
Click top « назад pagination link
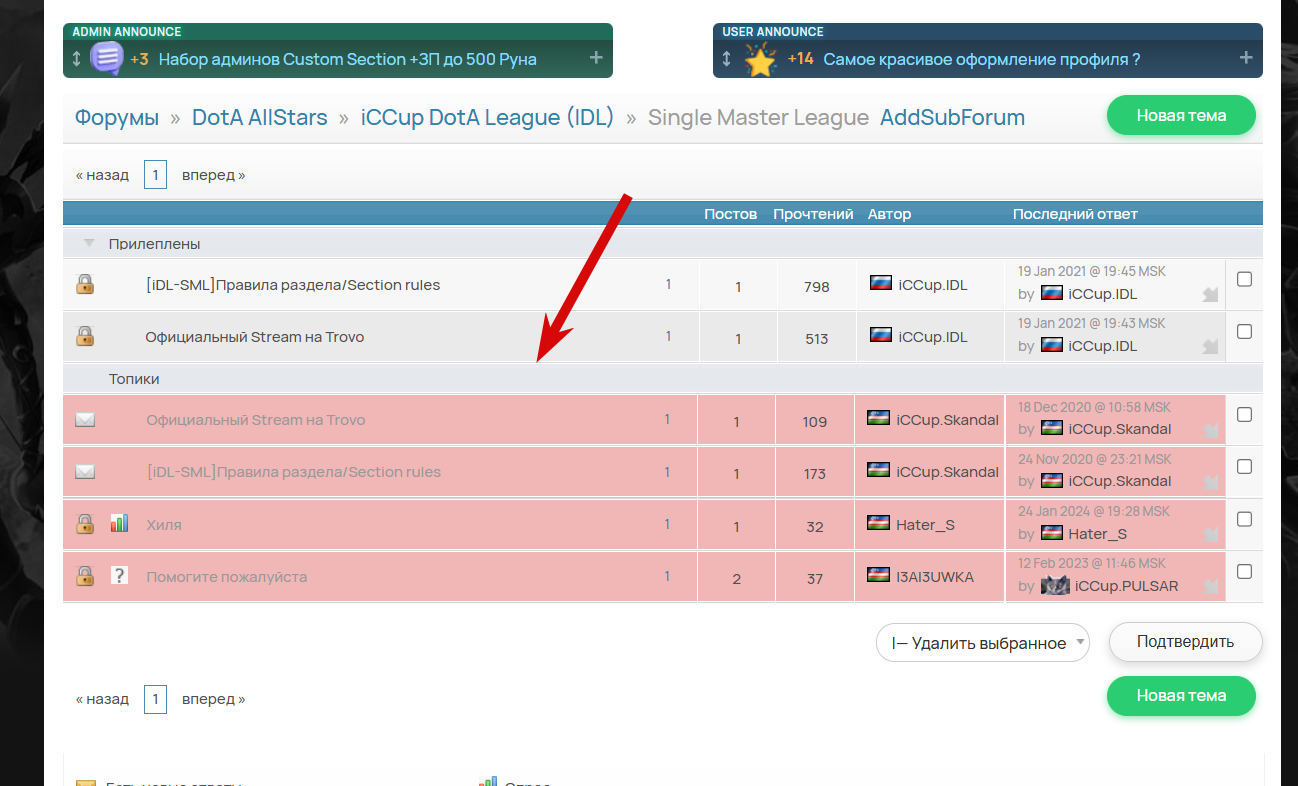point(102,175)
